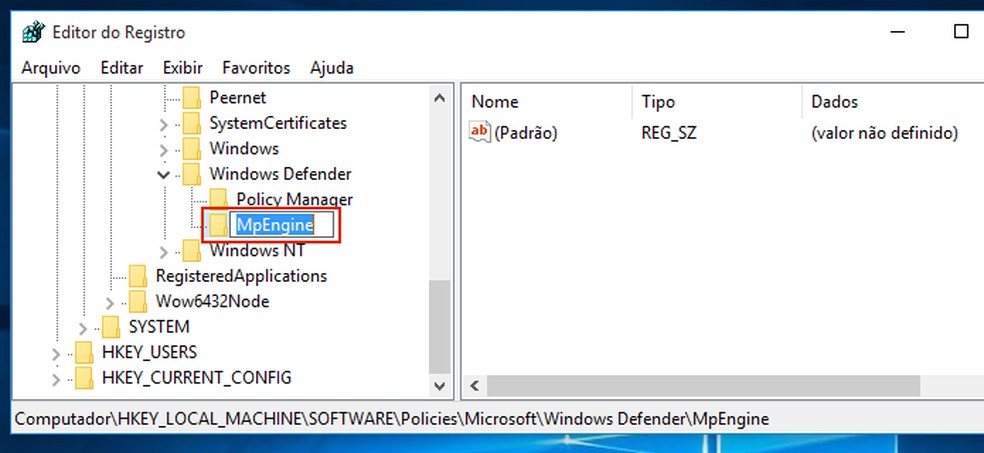Click the tree pane scroll up arrow

[x=440, y=98]
